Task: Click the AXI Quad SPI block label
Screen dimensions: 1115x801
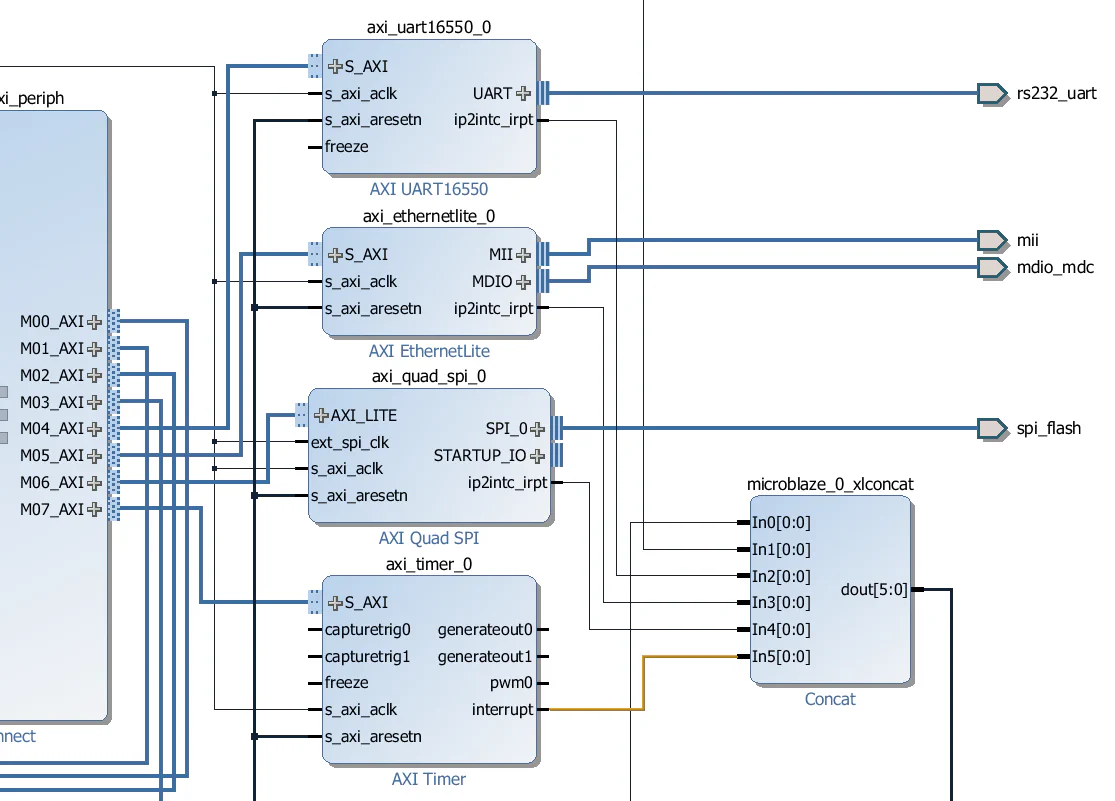Action: [x=429, y=538]
